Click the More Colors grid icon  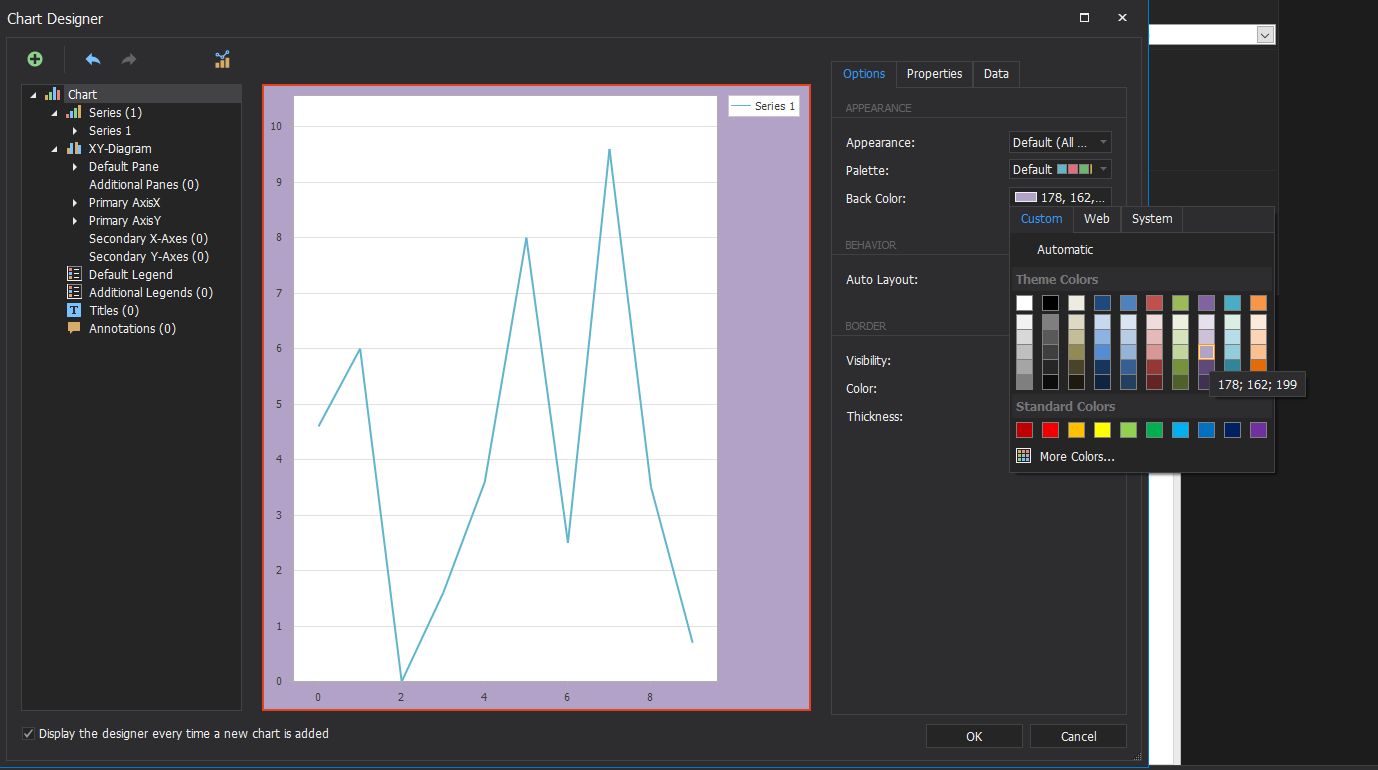pyautogui.click(x=1024, y=456)
